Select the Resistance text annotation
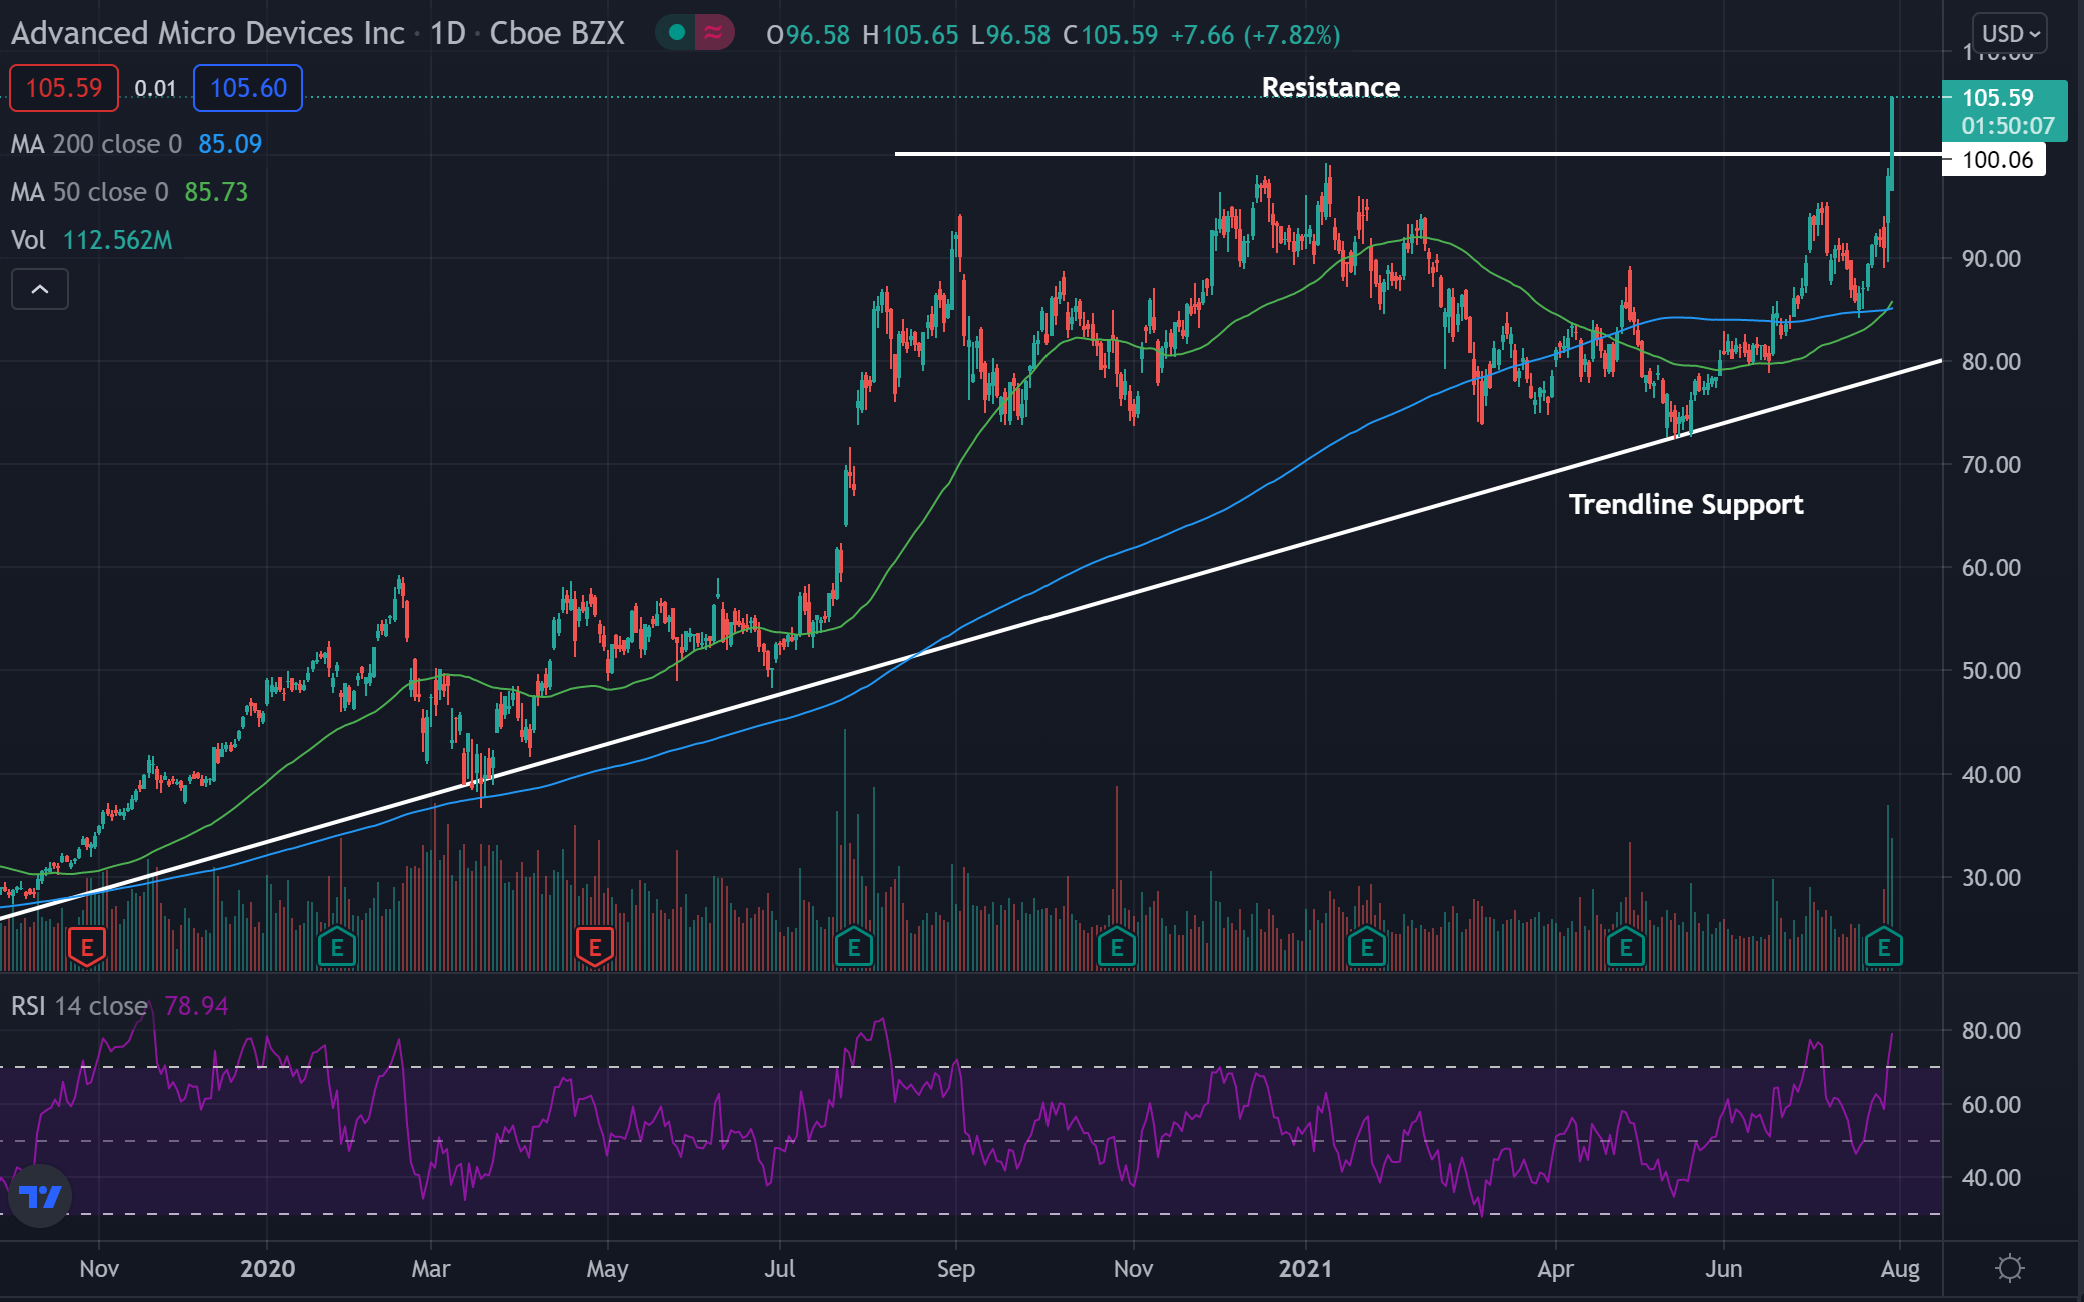This screenshot has width=2084, height=1302. tap(1330, 87)
